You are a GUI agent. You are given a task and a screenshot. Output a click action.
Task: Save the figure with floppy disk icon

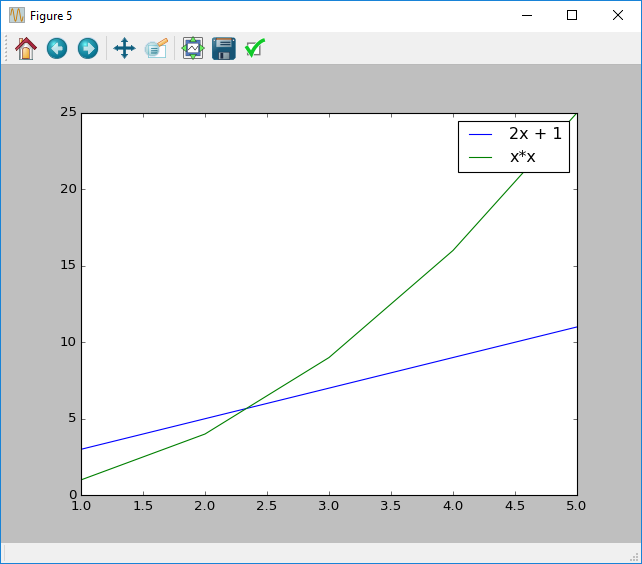point(224,48)
